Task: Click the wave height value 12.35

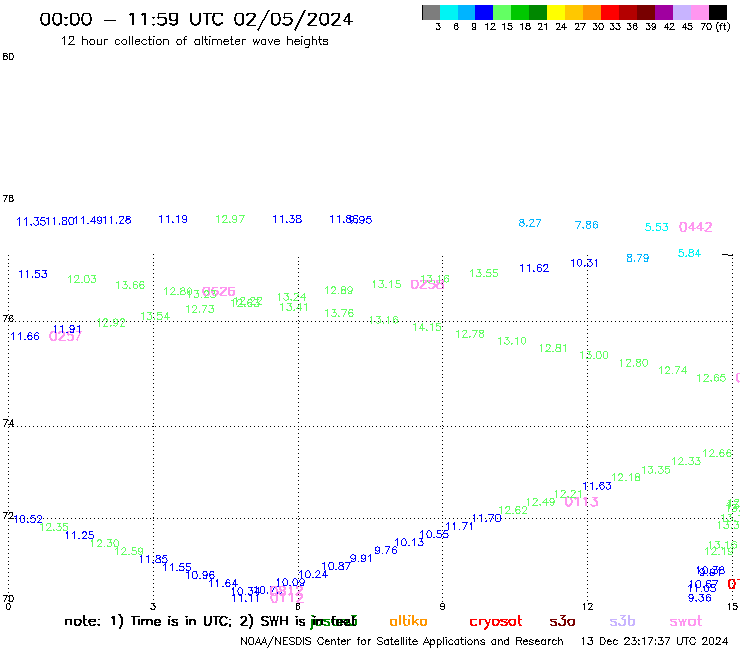Action: click(x=54, y=527)
